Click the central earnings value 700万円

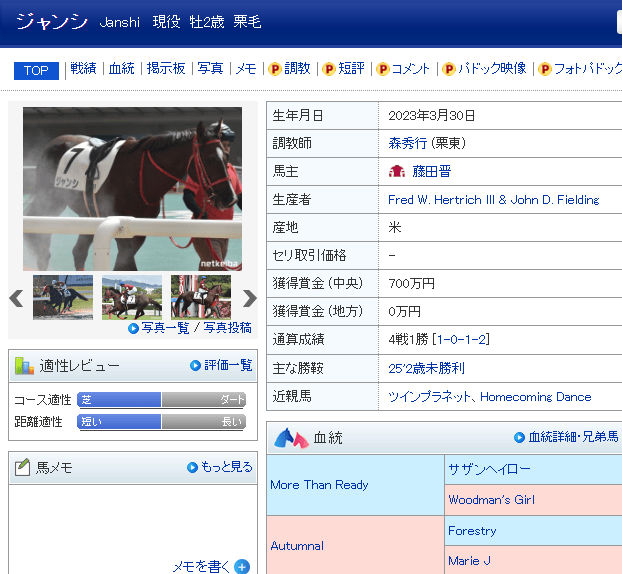click(411, 284)
